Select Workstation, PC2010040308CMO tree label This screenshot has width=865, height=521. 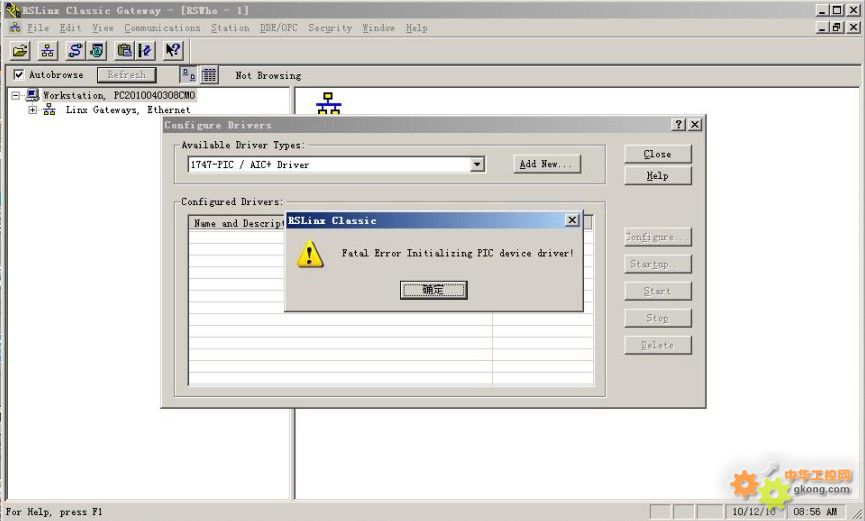click(x=119, y=95)
